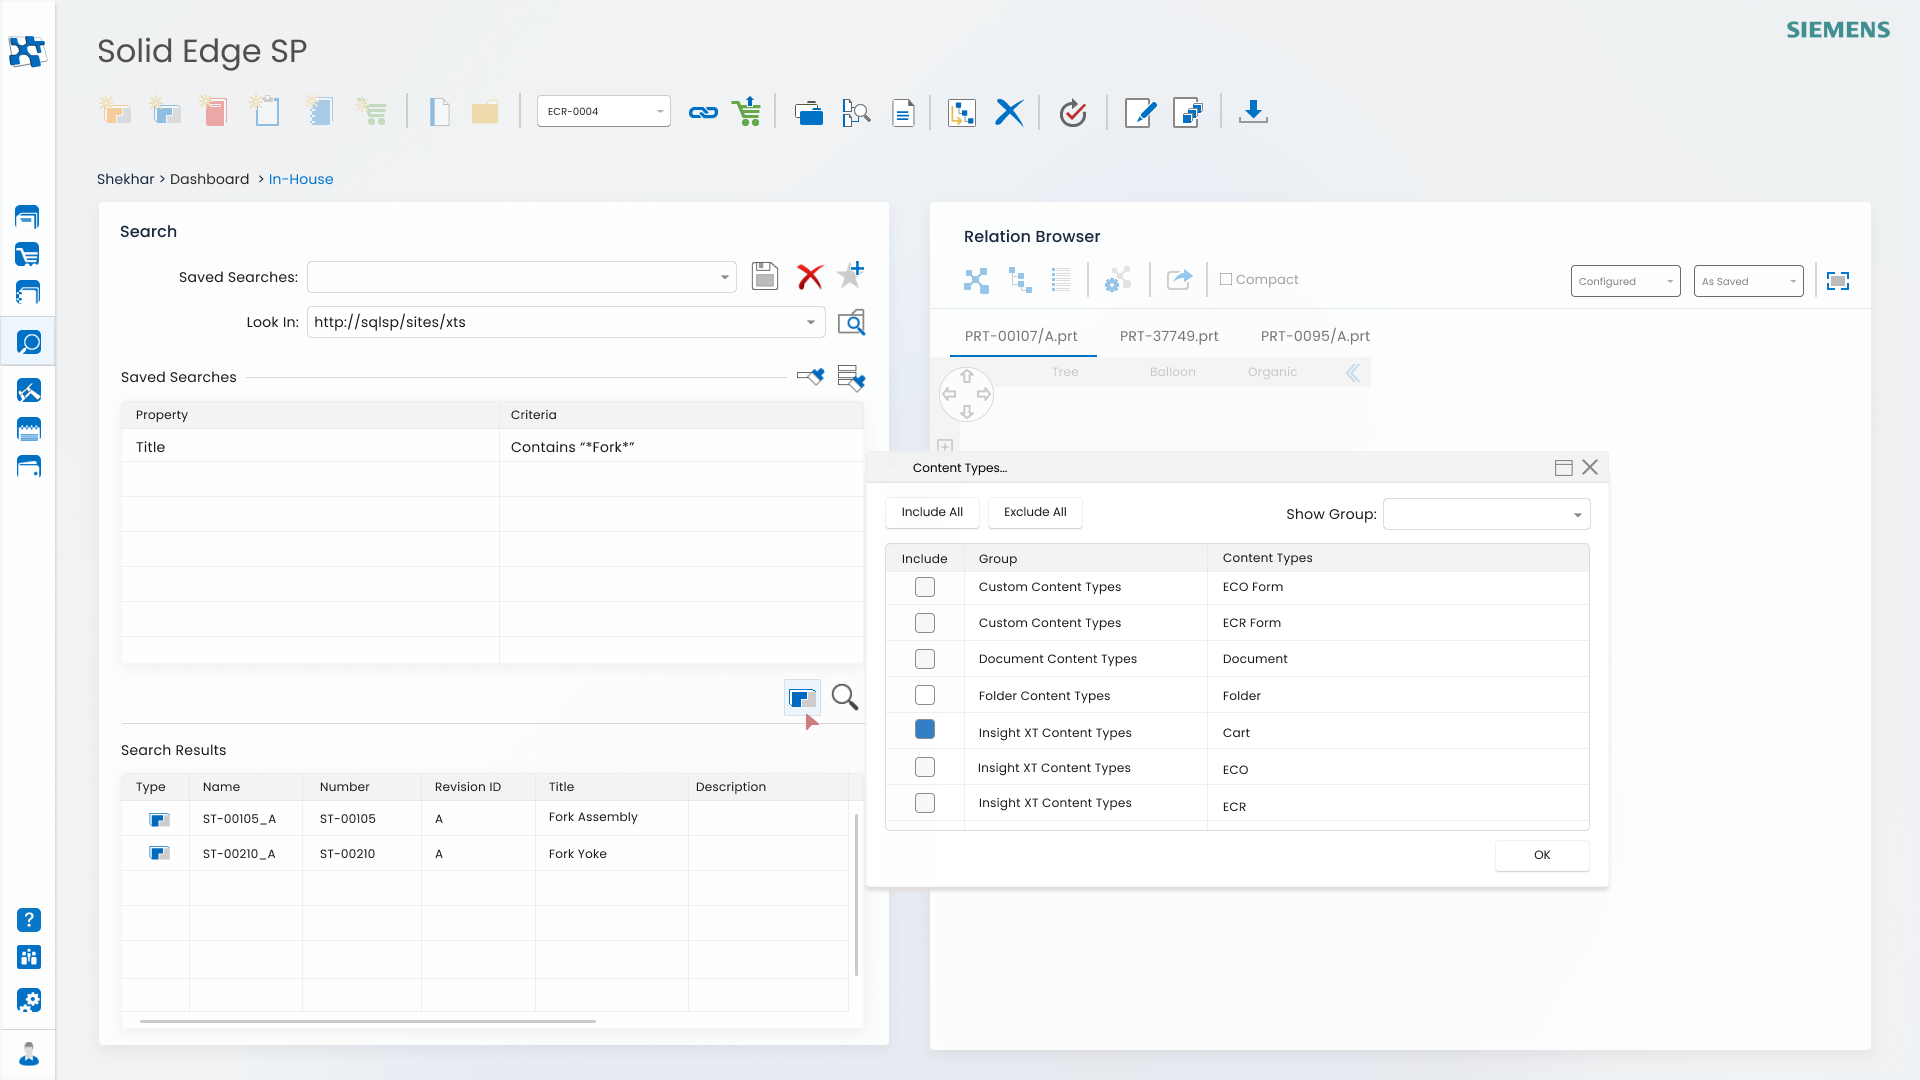Click the pan navigation wheel in Relation Browser
The height and width of the screenshot is (1080, 1920).
966,394
